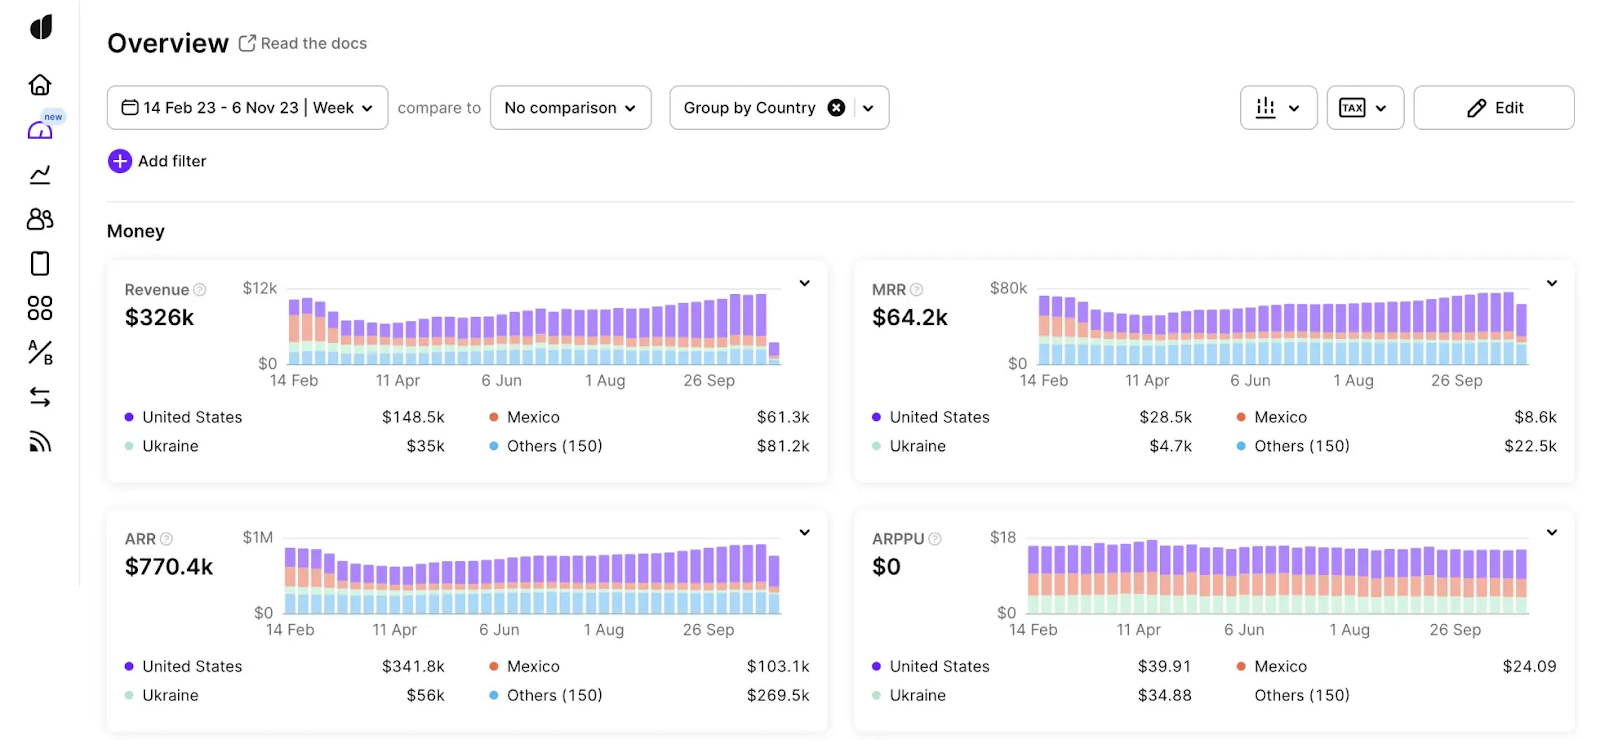Screen dimensions: 1600x740
Task: Open the No comparison dropdown
Action: click(570, 108)
